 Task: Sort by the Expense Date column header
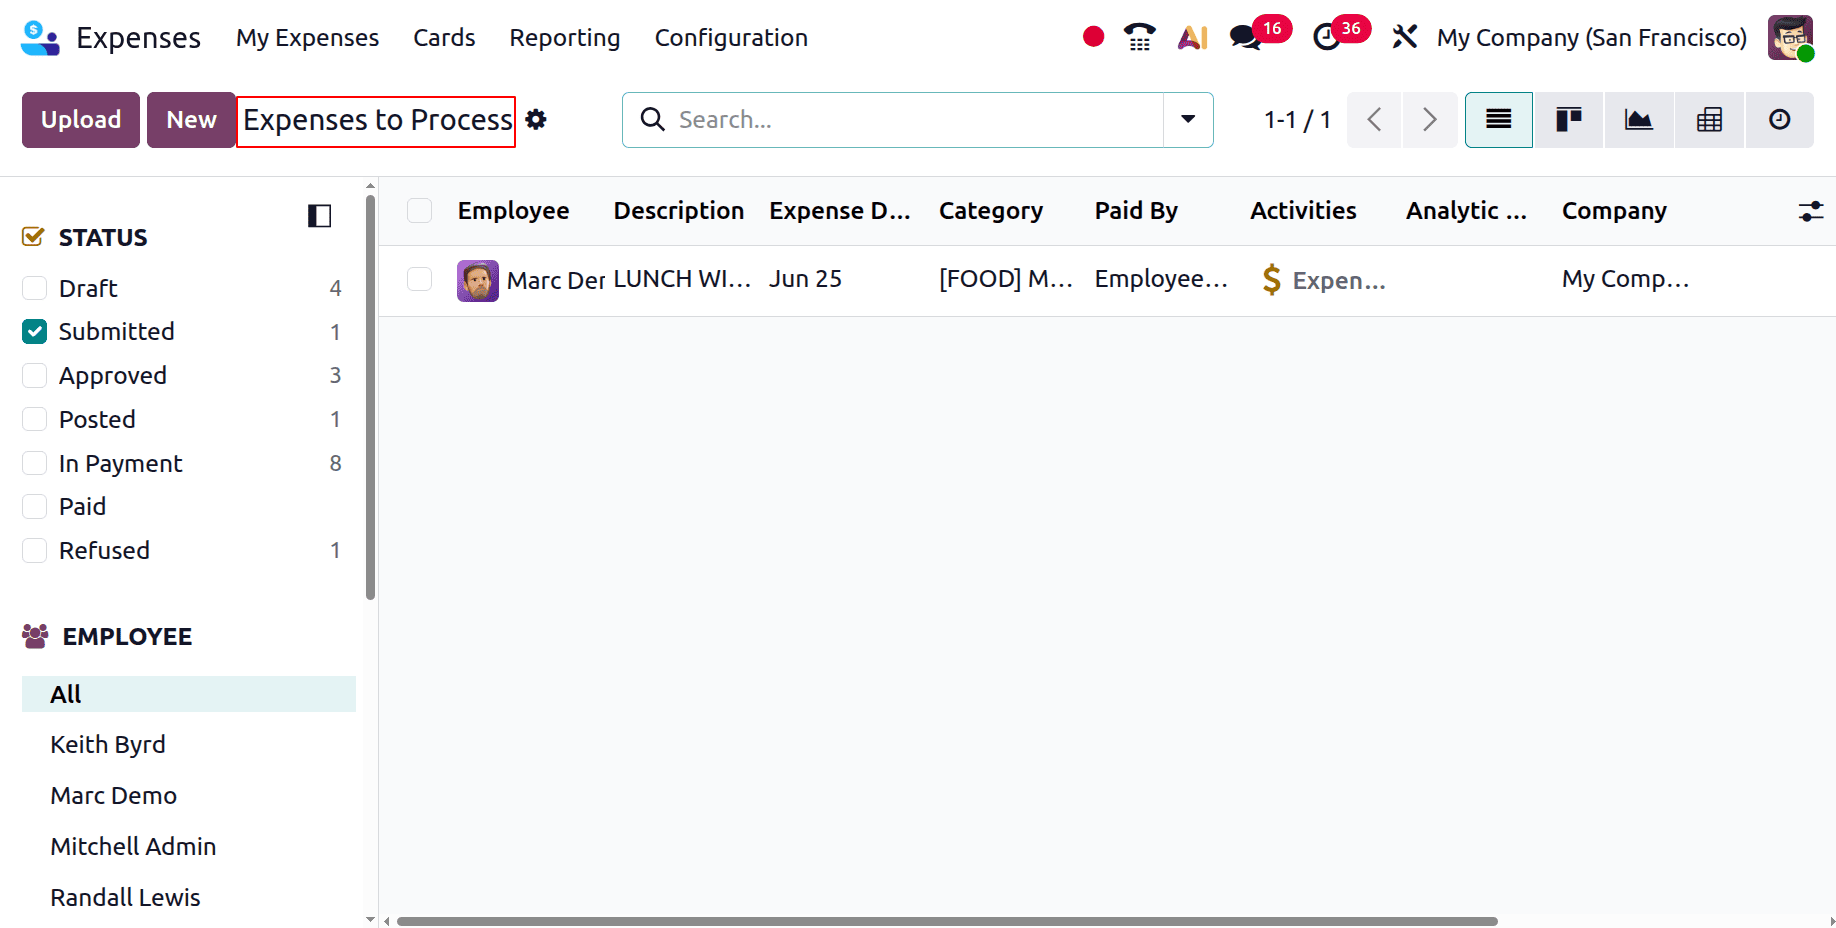(x=840, y=211)
